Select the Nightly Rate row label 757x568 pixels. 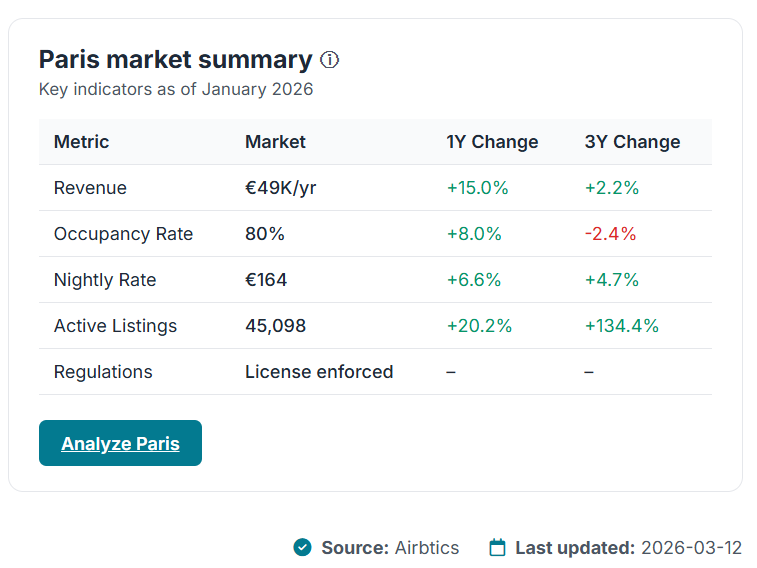[105, 280]
